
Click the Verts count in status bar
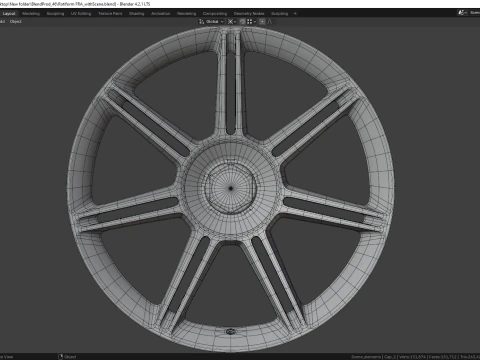click(x=413, y=357)
